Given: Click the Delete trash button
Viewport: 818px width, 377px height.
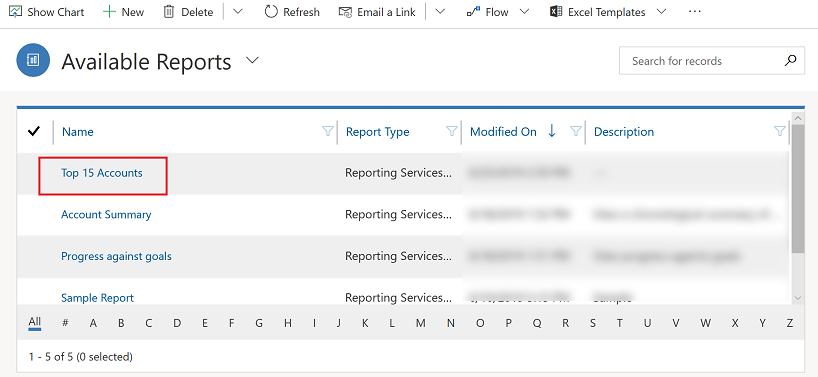Looking at the screenshot, I should coord(188,12).
